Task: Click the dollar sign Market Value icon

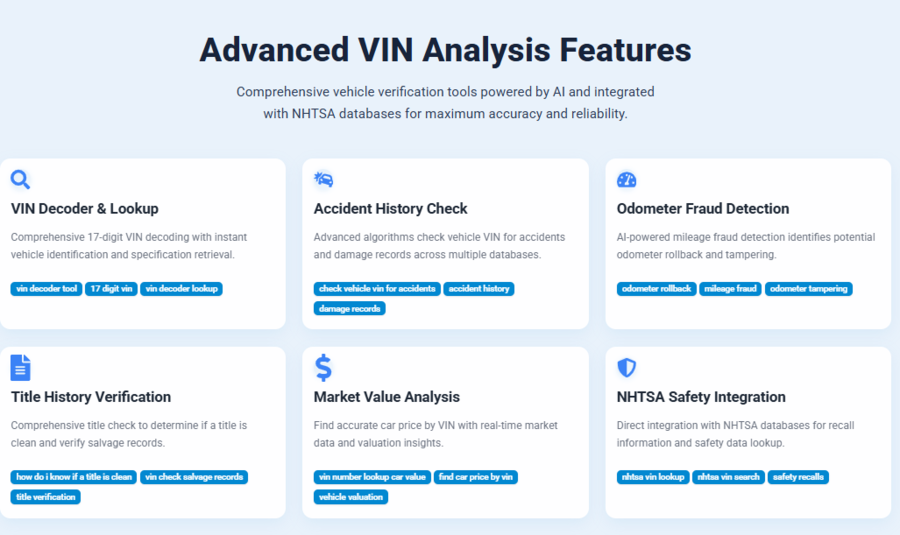Action: [x=323, y=367]
